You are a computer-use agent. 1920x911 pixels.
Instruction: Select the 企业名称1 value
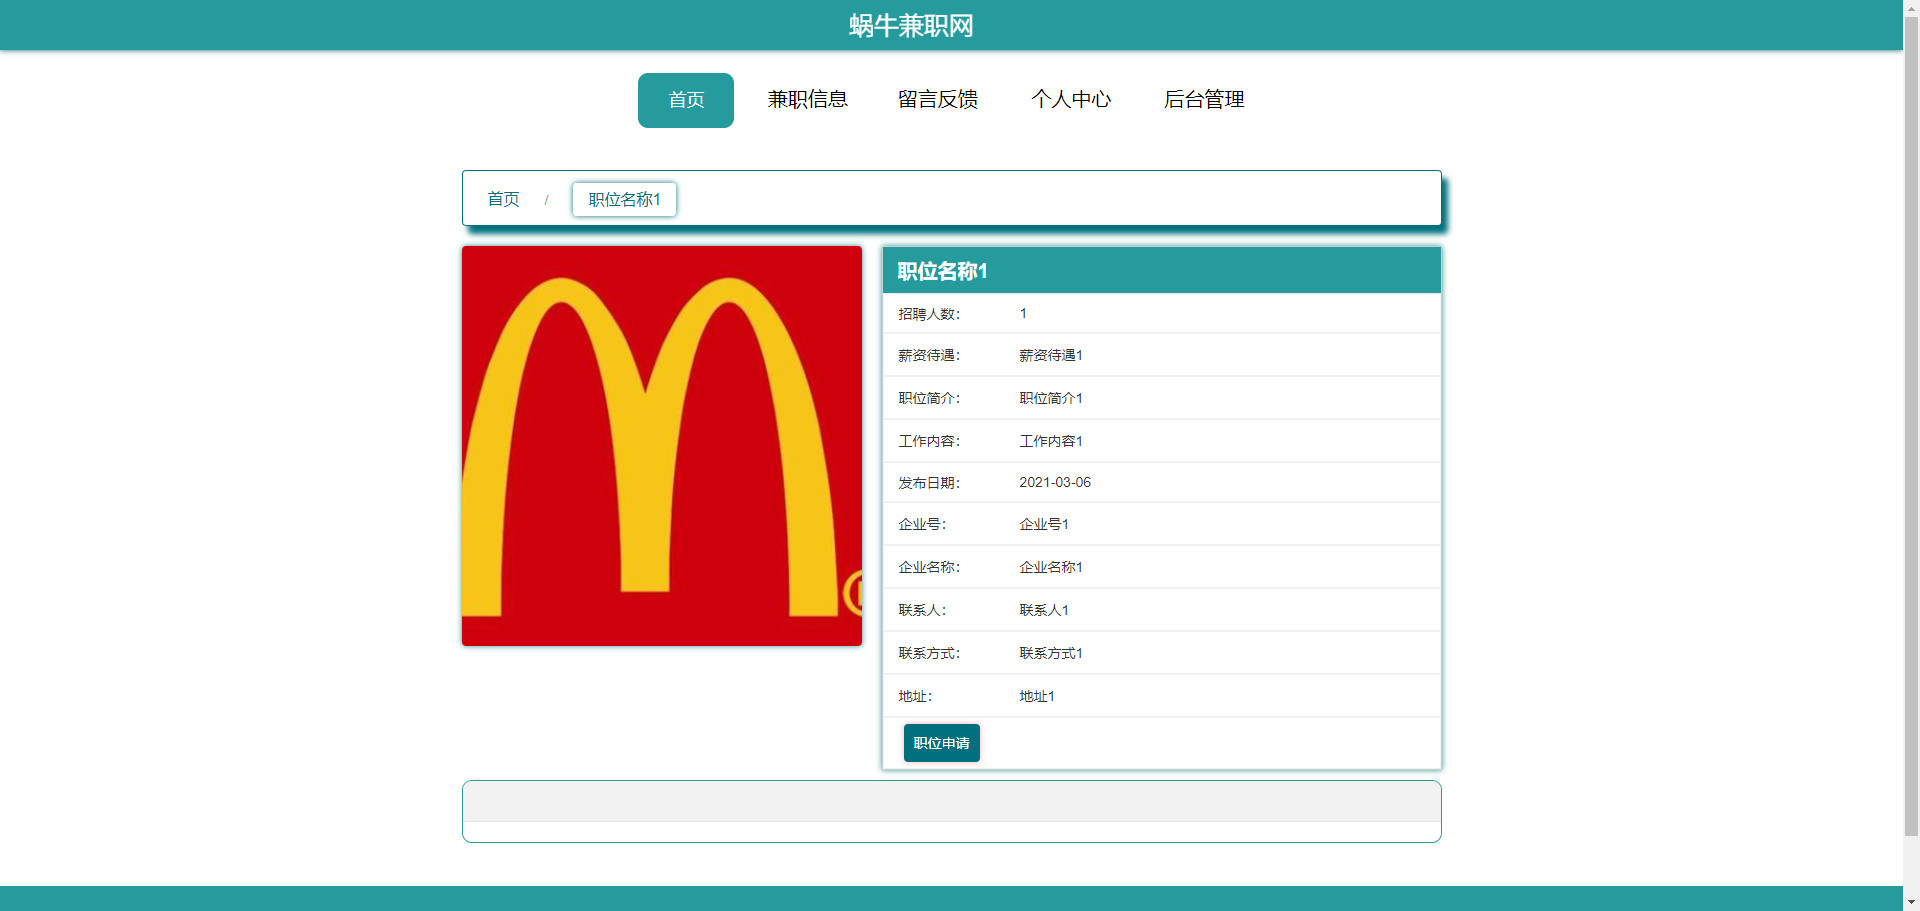click(x=1051, y=567)
